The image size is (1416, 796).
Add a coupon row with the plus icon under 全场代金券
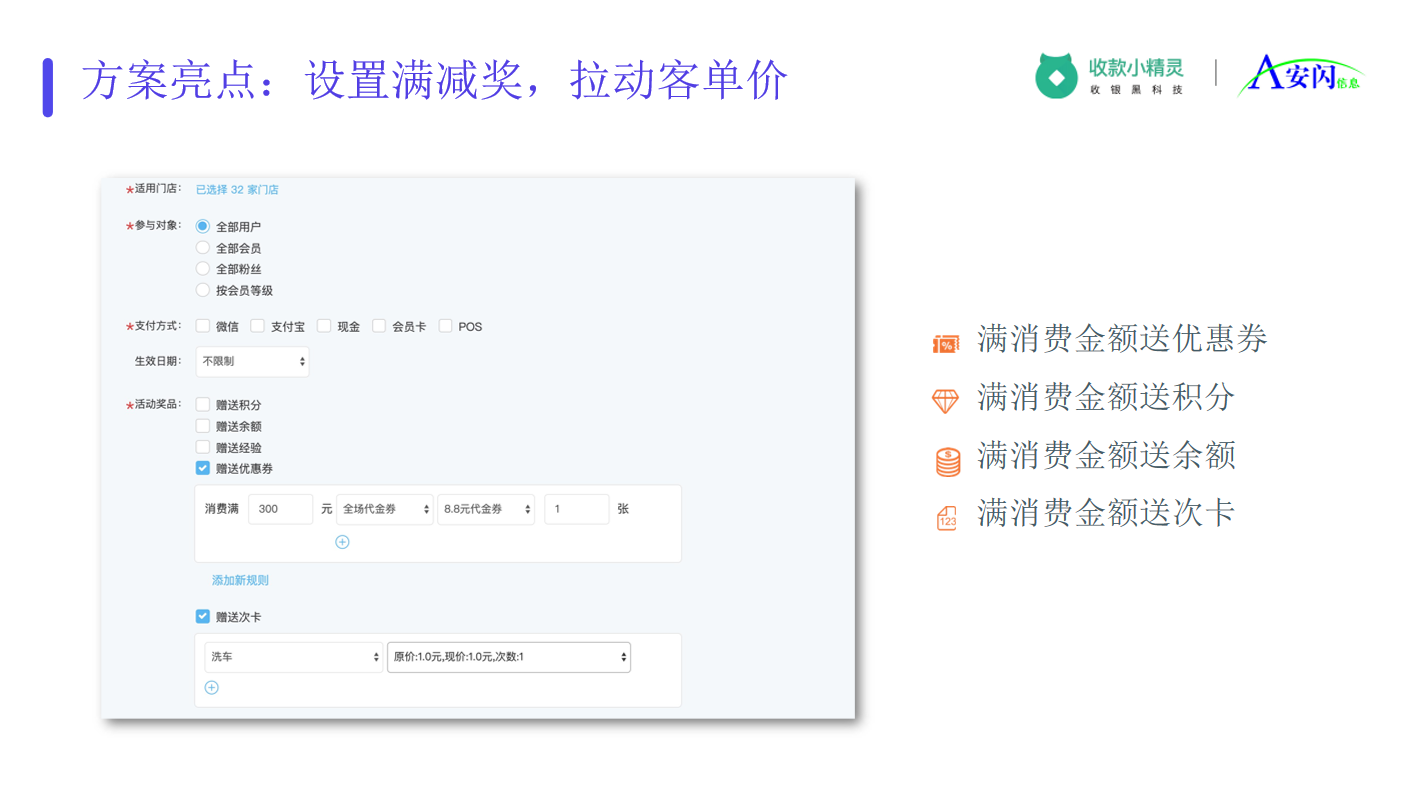point(342,542)
